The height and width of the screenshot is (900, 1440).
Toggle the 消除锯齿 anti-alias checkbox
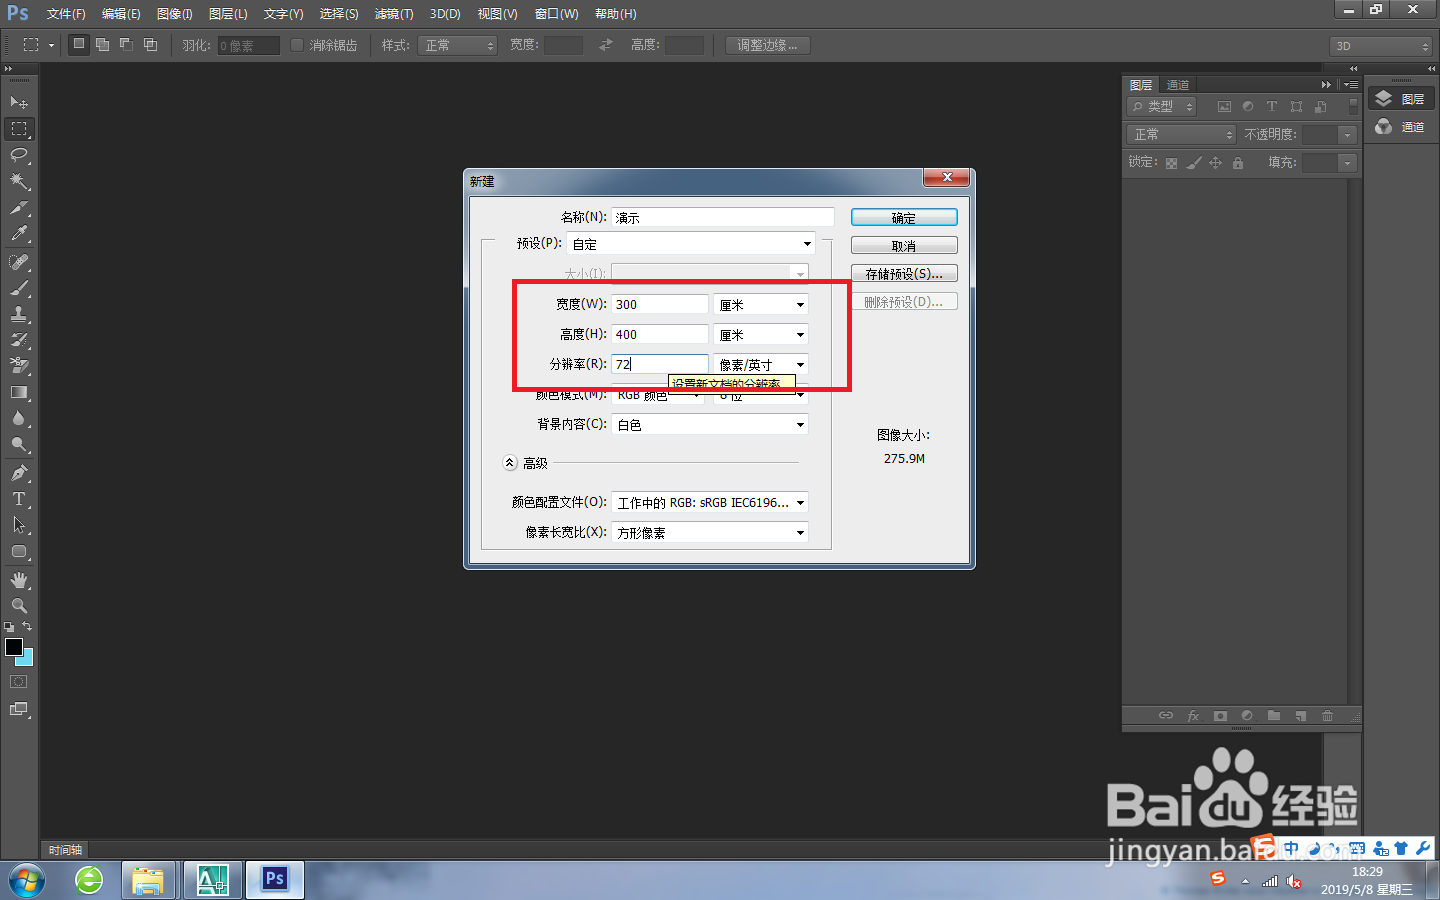[296, 44]
